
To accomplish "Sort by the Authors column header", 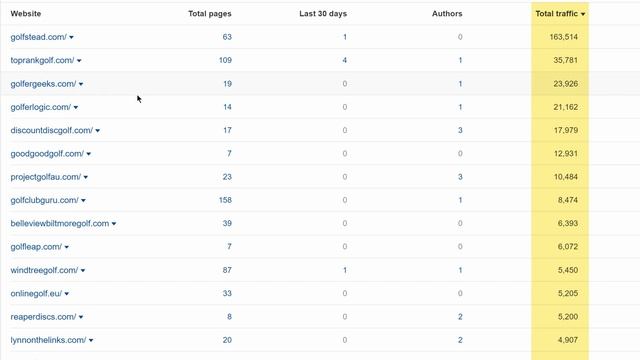I will click(447, 13).
